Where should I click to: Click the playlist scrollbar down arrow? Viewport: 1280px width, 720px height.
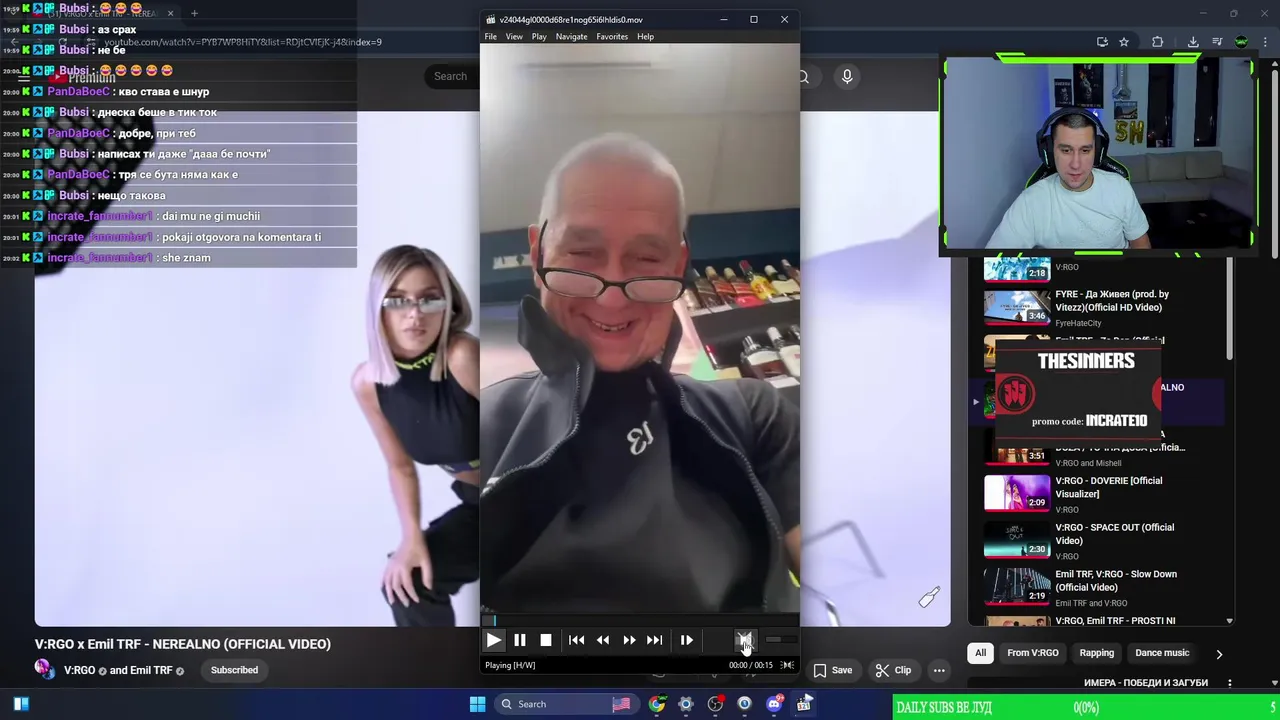point(1229,621)
